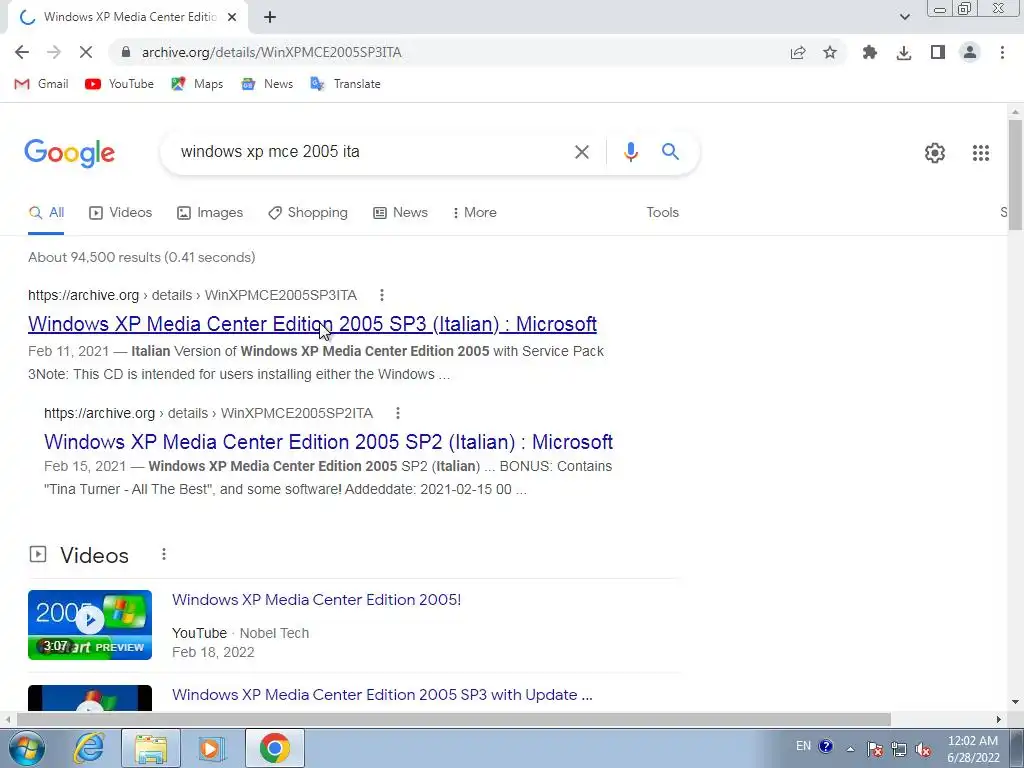Click the network tray icon

pos(899,749)
